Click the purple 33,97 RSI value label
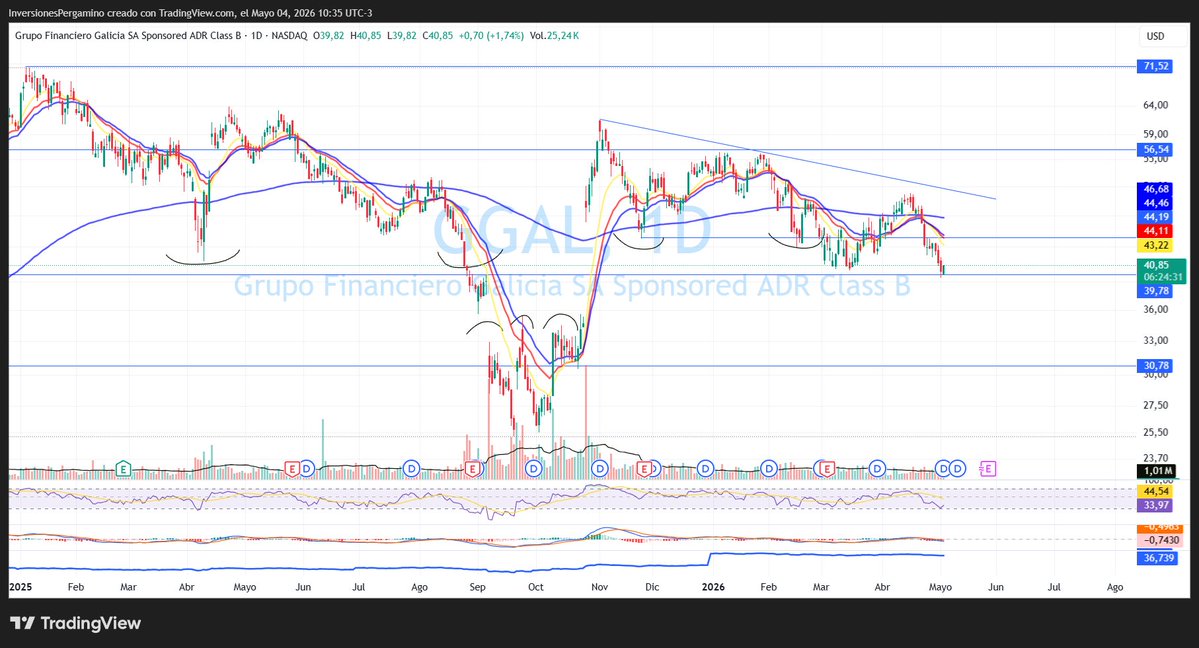Screen dimensions: 1199x648 coord(1155,506)
